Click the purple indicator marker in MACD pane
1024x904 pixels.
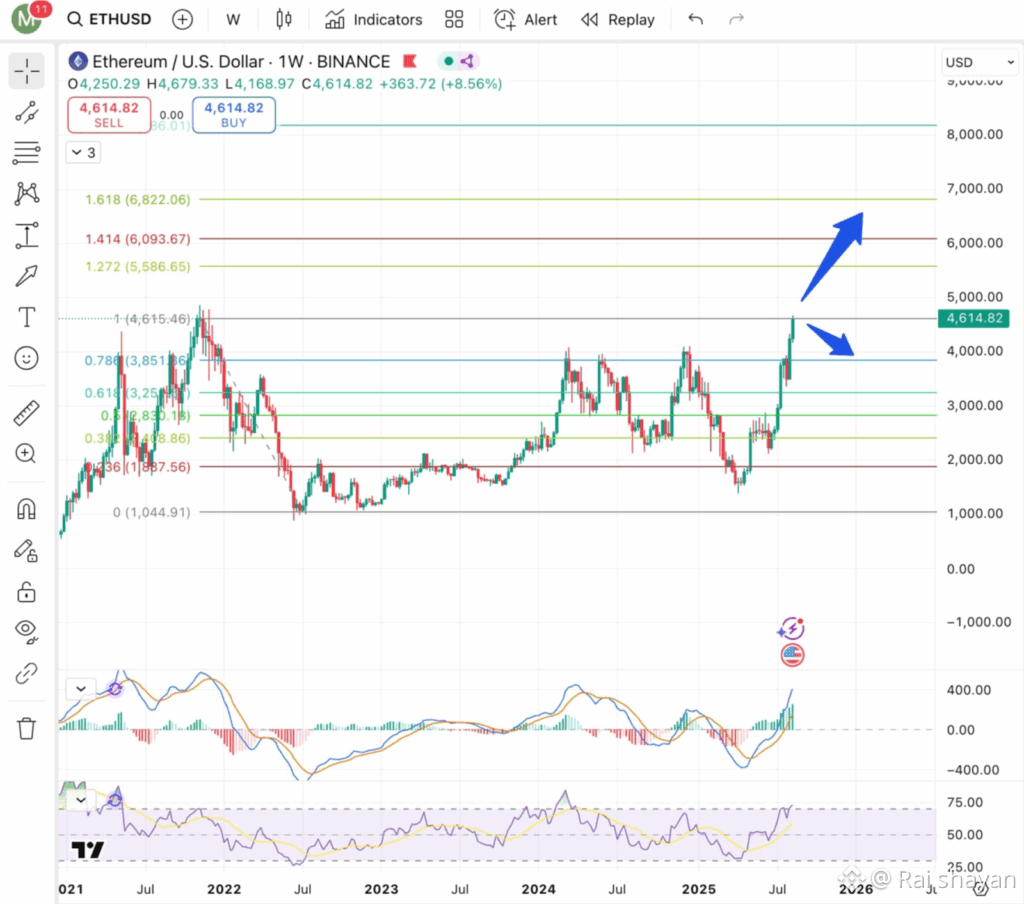(x=115, y=688)
